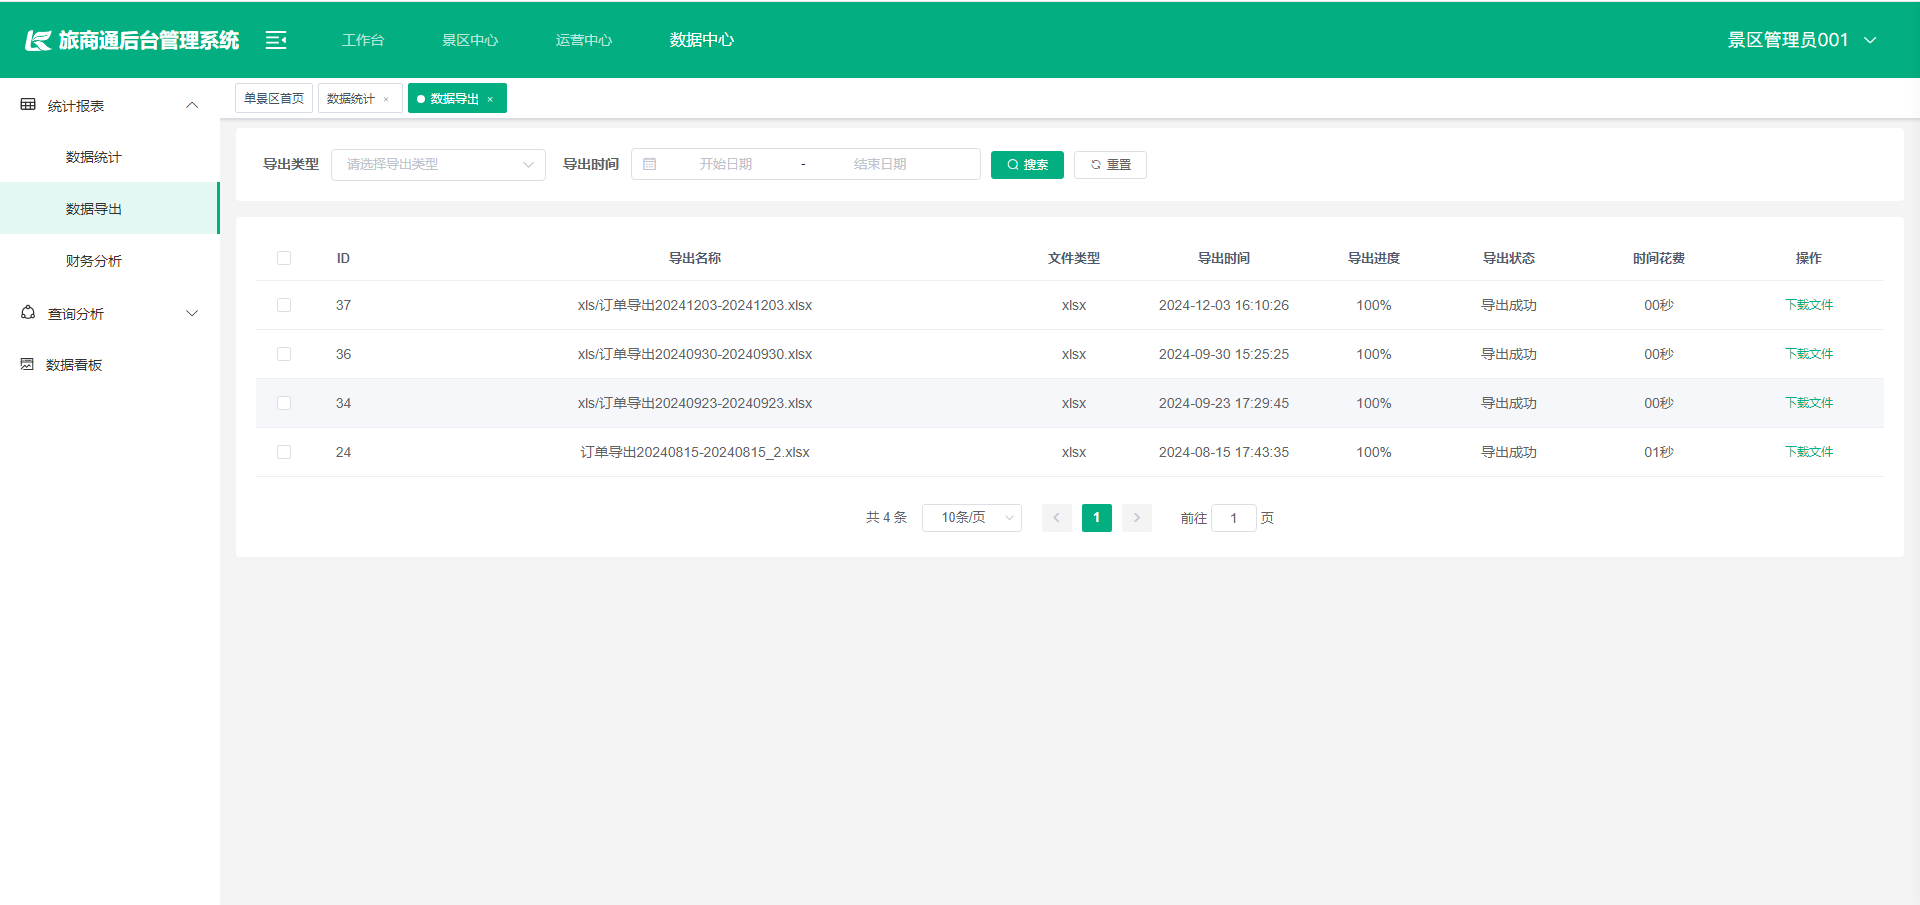Viewport: 1920px width, 905px height.
Task: Open the 请选择导出类型 dropdown
Action: tap(438, 165)
